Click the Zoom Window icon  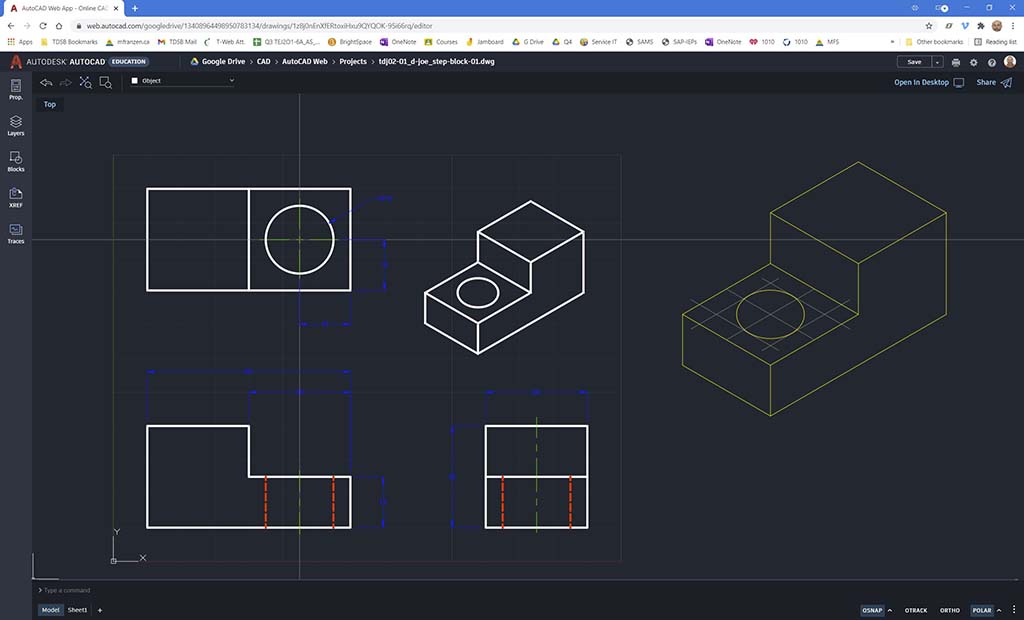(105, 82)
